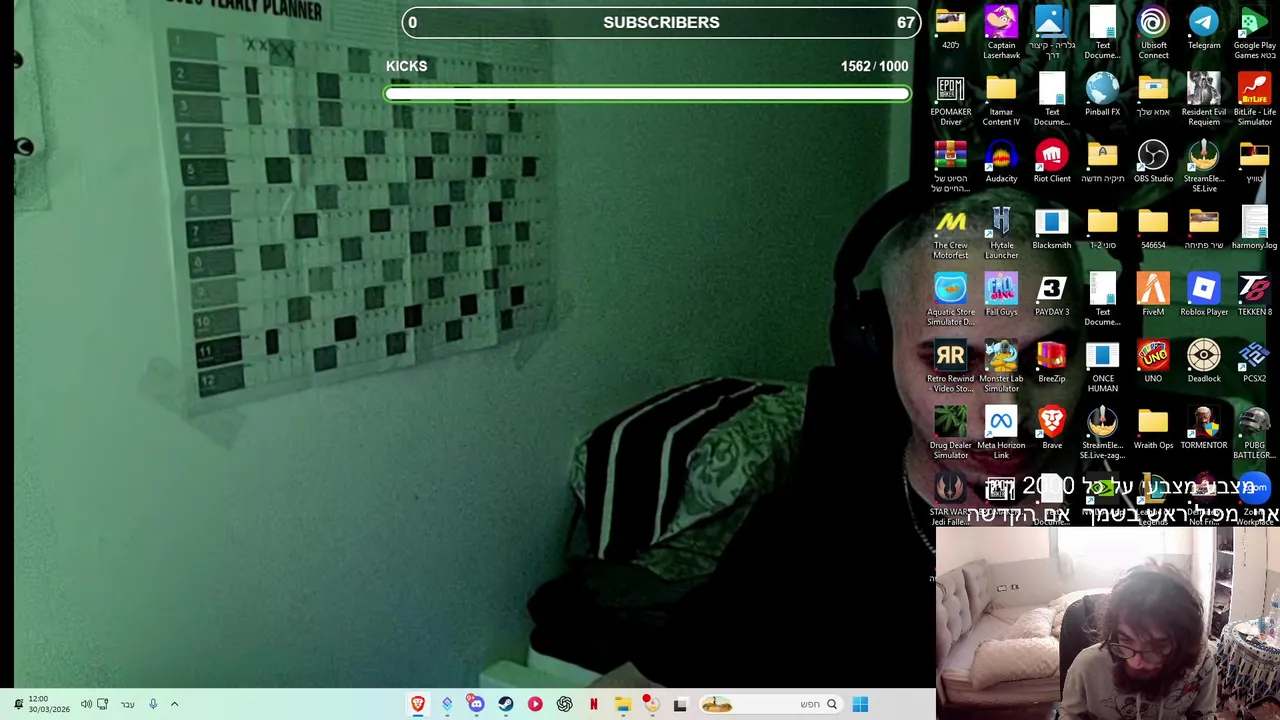The height and width of the screenshot is (720, 1280).
Task: Click the SUBSCRIBERS goal bar
Action: click(661, 22)
